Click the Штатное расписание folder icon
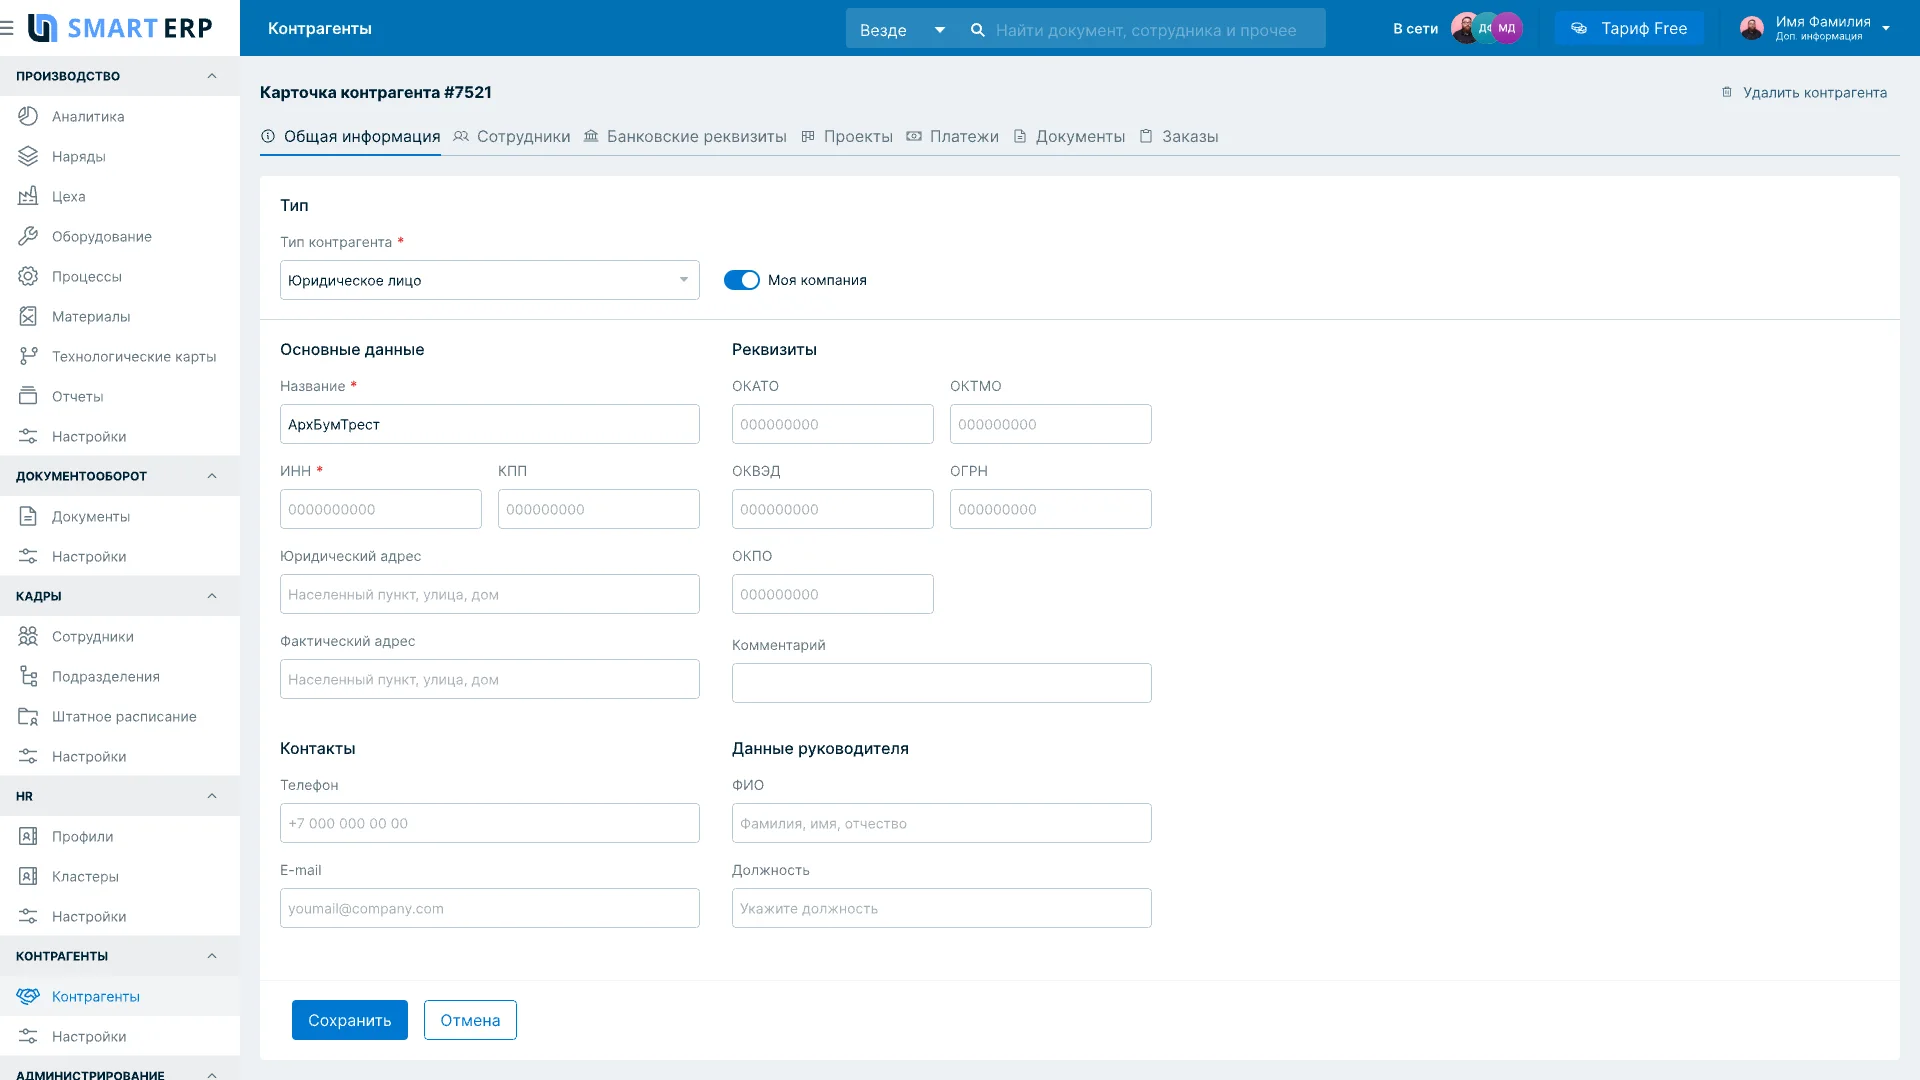The width and height of the screenshot is (1920, 1080). click(28, 716)
